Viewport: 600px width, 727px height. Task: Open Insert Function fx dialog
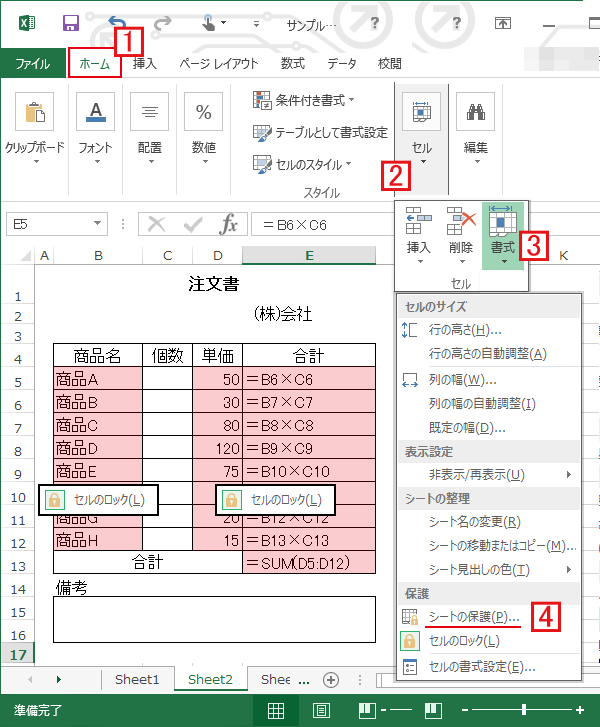tap(228, 224)
